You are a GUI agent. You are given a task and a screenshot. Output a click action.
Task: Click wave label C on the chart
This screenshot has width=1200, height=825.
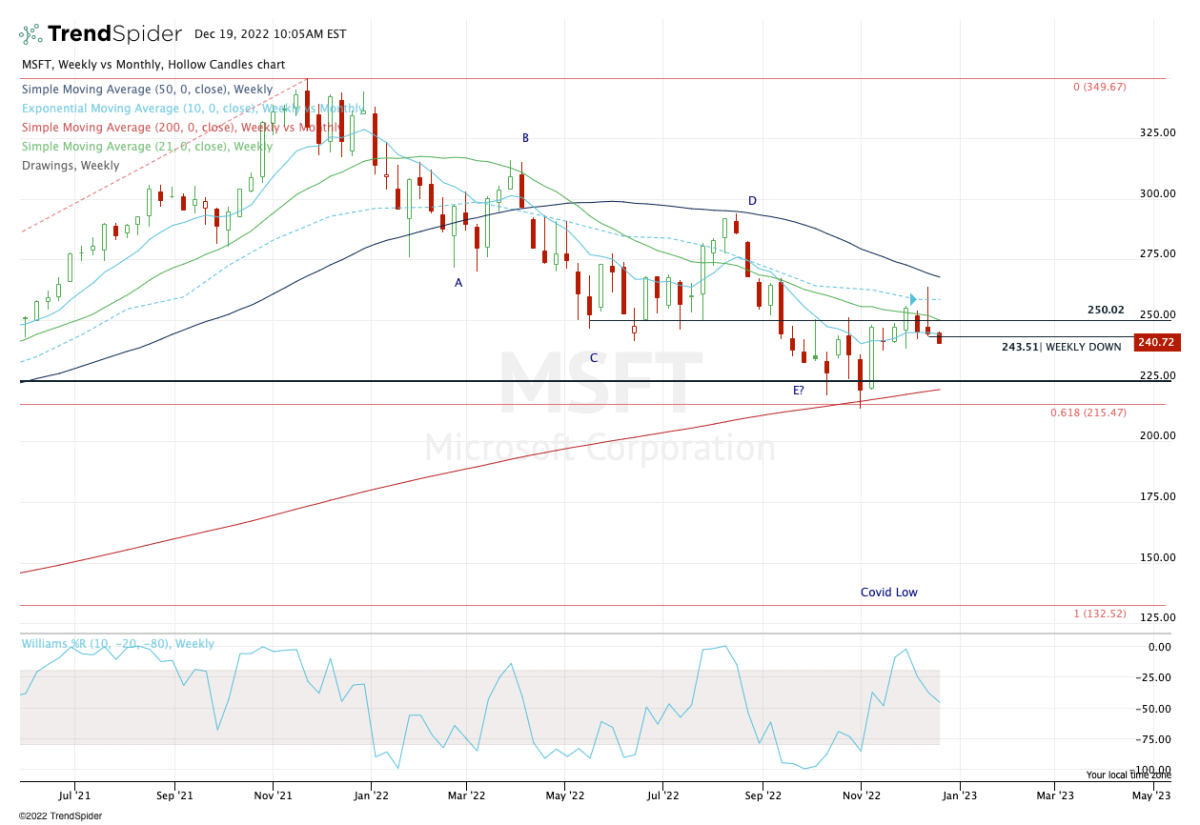(593, 357)
